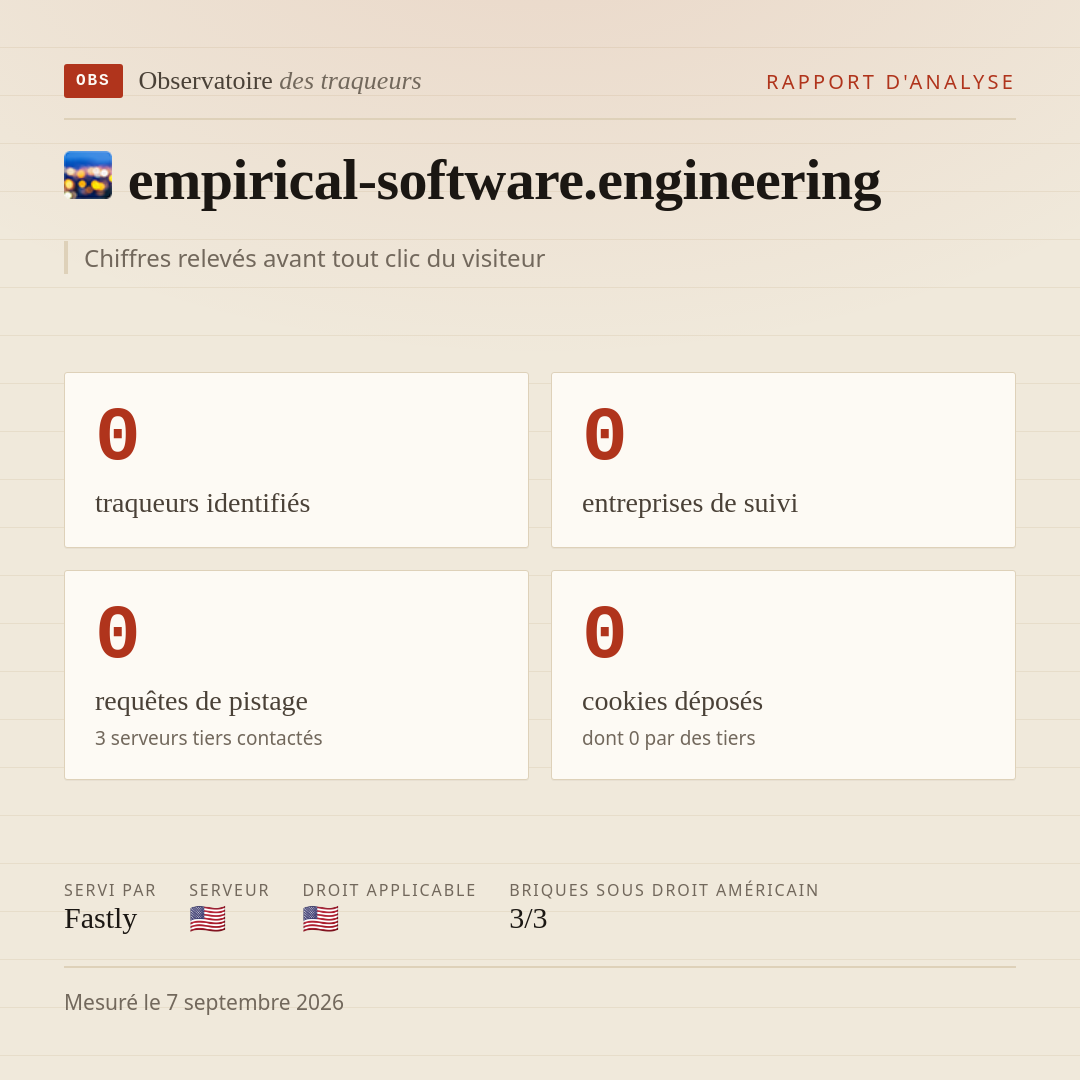Open the Observatoire des traqueurs home link
Screen dimensions: 1080x1080
click(280, 81)
